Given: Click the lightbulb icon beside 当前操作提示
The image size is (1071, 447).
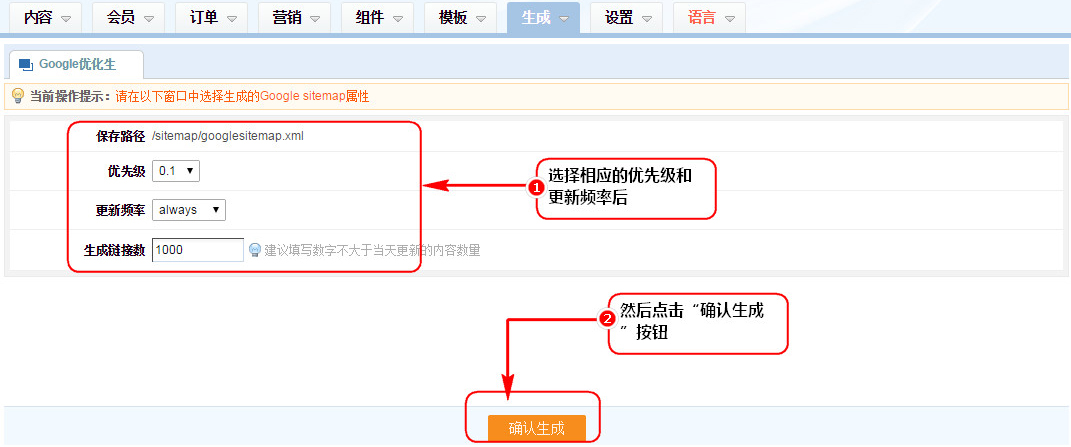Looking at the screenshot, I should [x=17, y=96].
